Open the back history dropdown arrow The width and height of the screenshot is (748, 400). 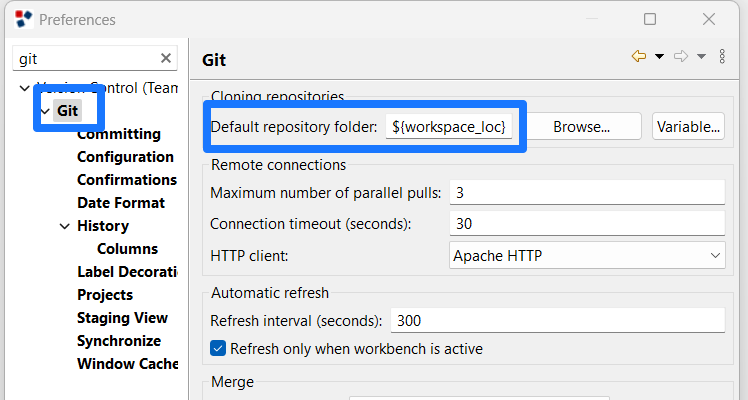click(659, 56)
